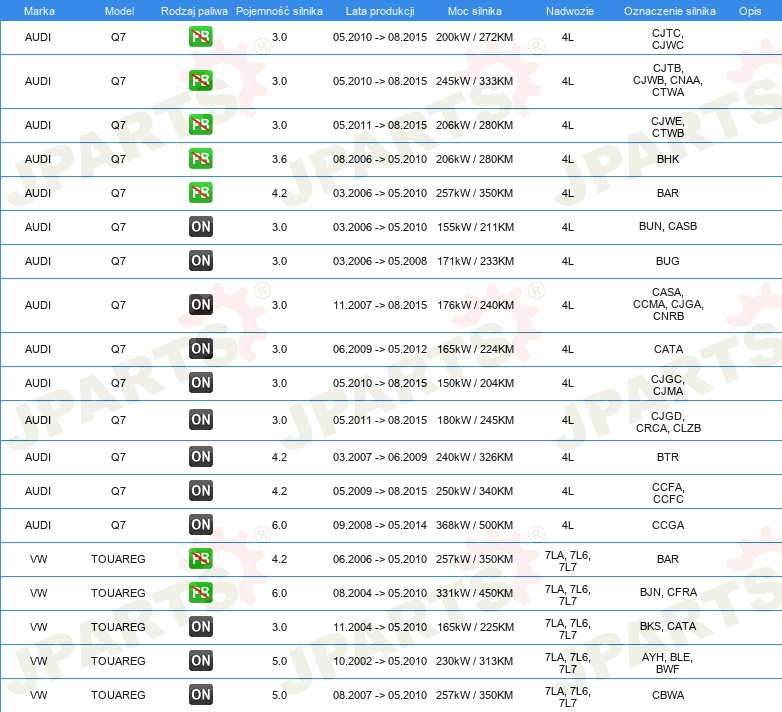Click the Model column header
The width and height of the screenshot is (782, 712).
coord(119,11)
